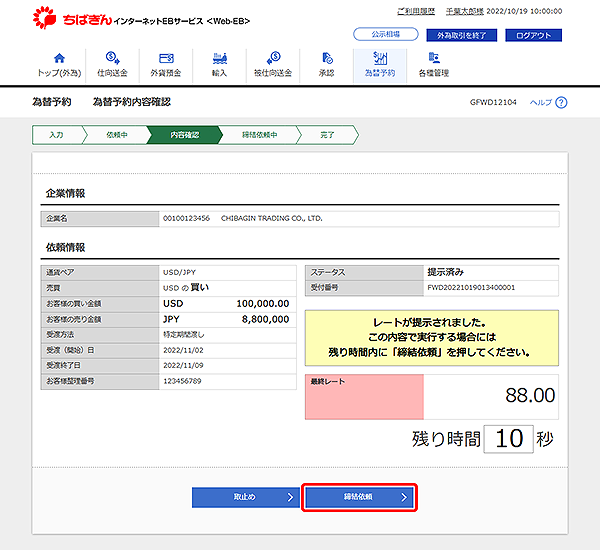Click the ステータス label cell
Viewport: 600px width, 550px height.
coord(364,273)
